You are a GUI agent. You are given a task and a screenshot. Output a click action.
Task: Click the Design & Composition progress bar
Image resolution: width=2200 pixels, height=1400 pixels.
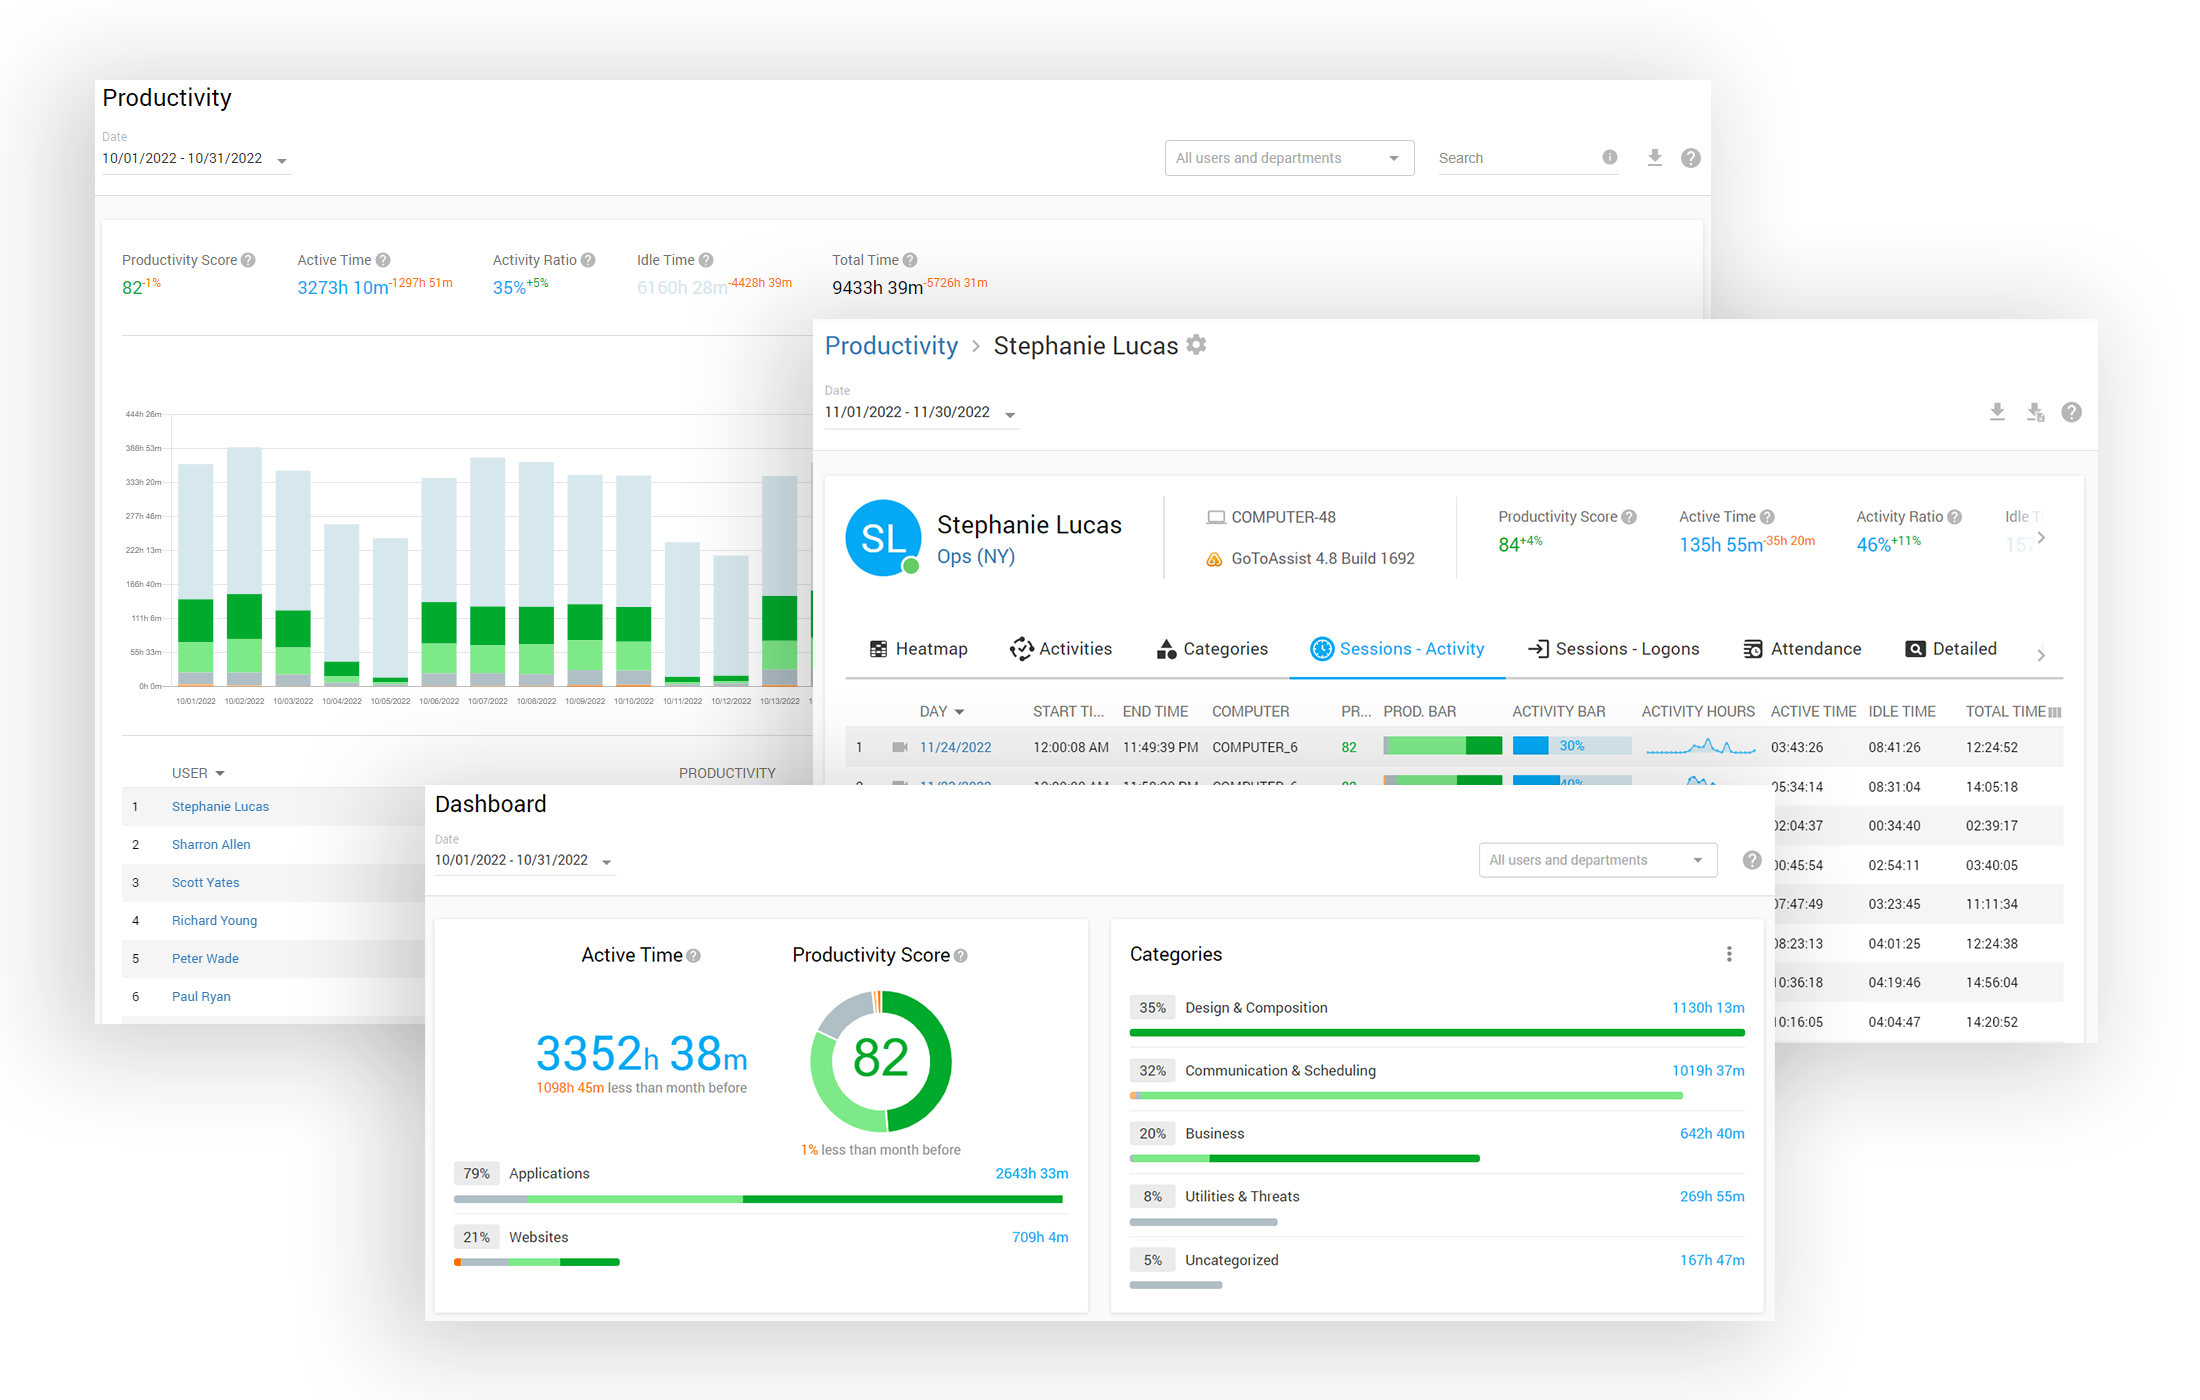point(1436,1032)
